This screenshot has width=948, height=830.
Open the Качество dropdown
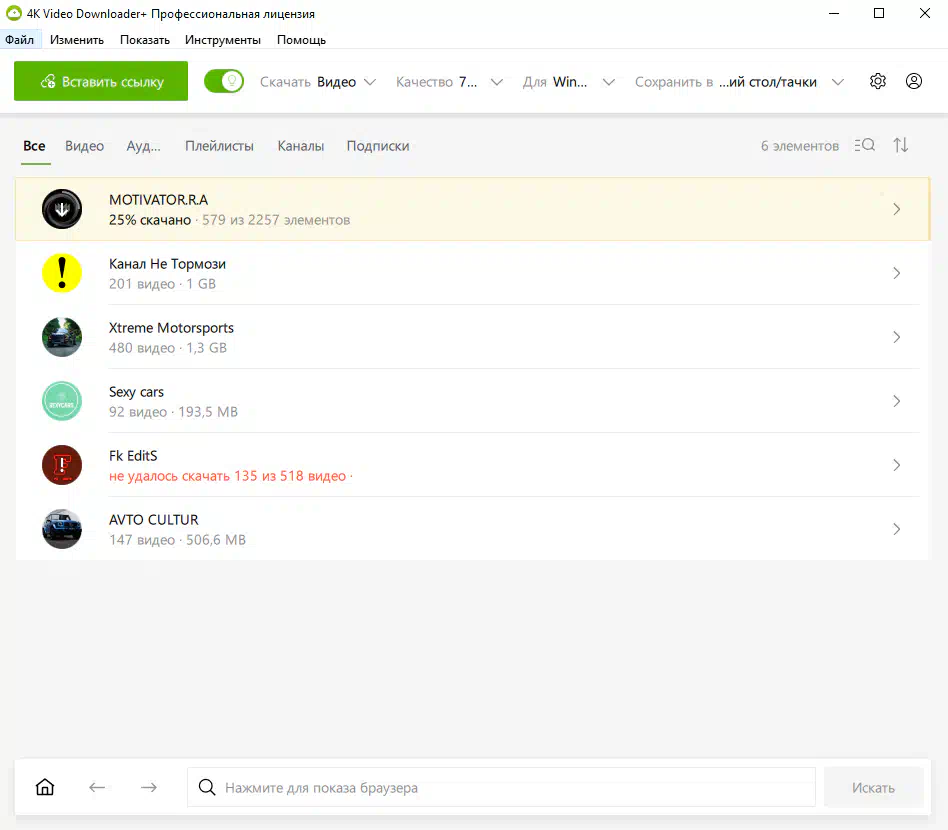coord(449,82)
